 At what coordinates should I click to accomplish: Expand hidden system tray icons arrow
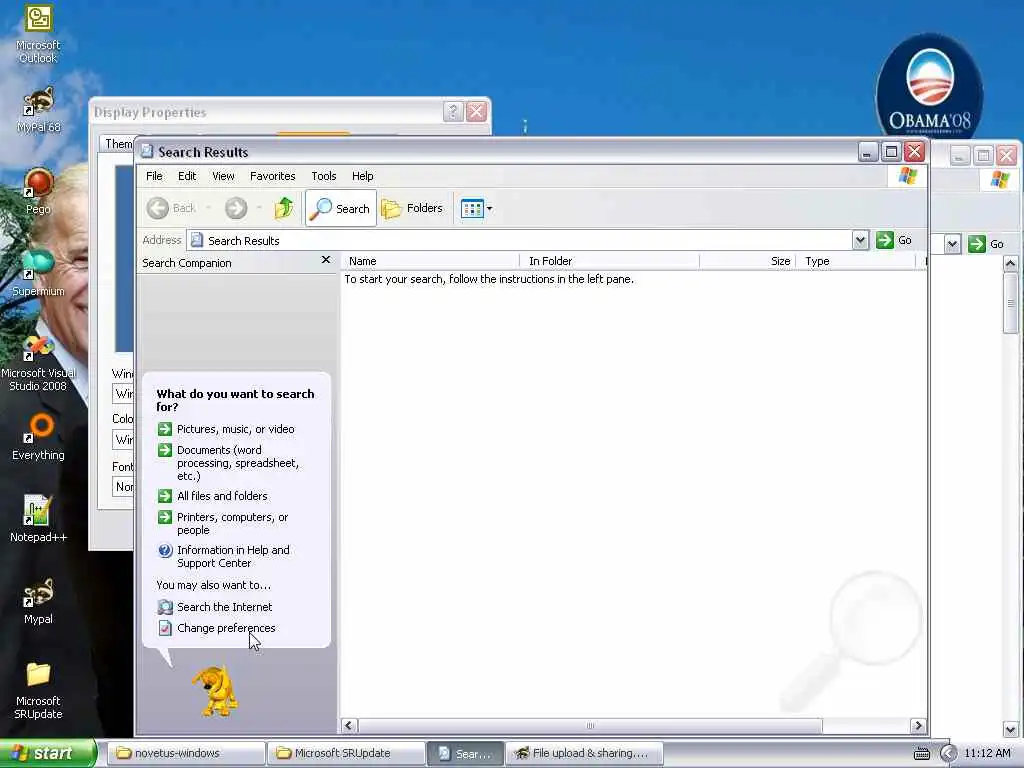[948, 754]
